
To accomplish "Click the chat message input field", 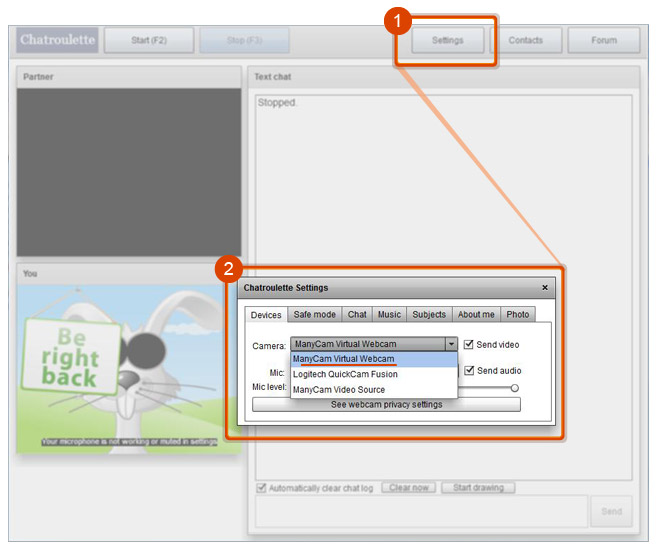I will pos(421,511).
